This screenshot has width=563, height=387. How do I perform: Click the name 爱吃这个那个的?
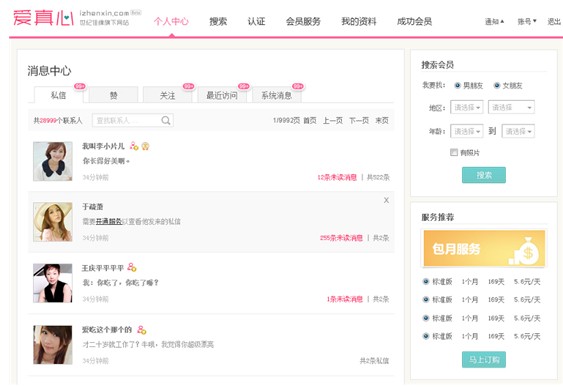point(107,330)
